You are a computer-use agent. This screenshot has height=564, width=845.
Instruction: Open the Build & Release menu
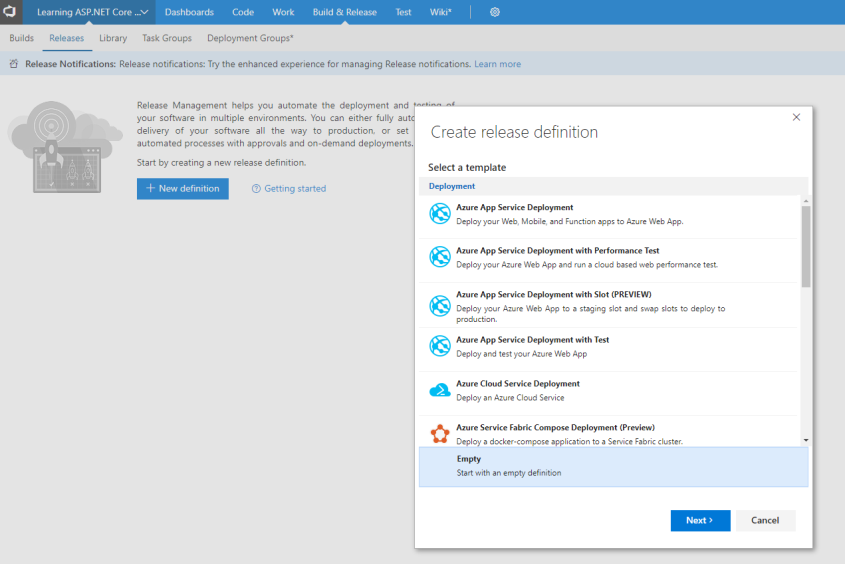point(344,12)
